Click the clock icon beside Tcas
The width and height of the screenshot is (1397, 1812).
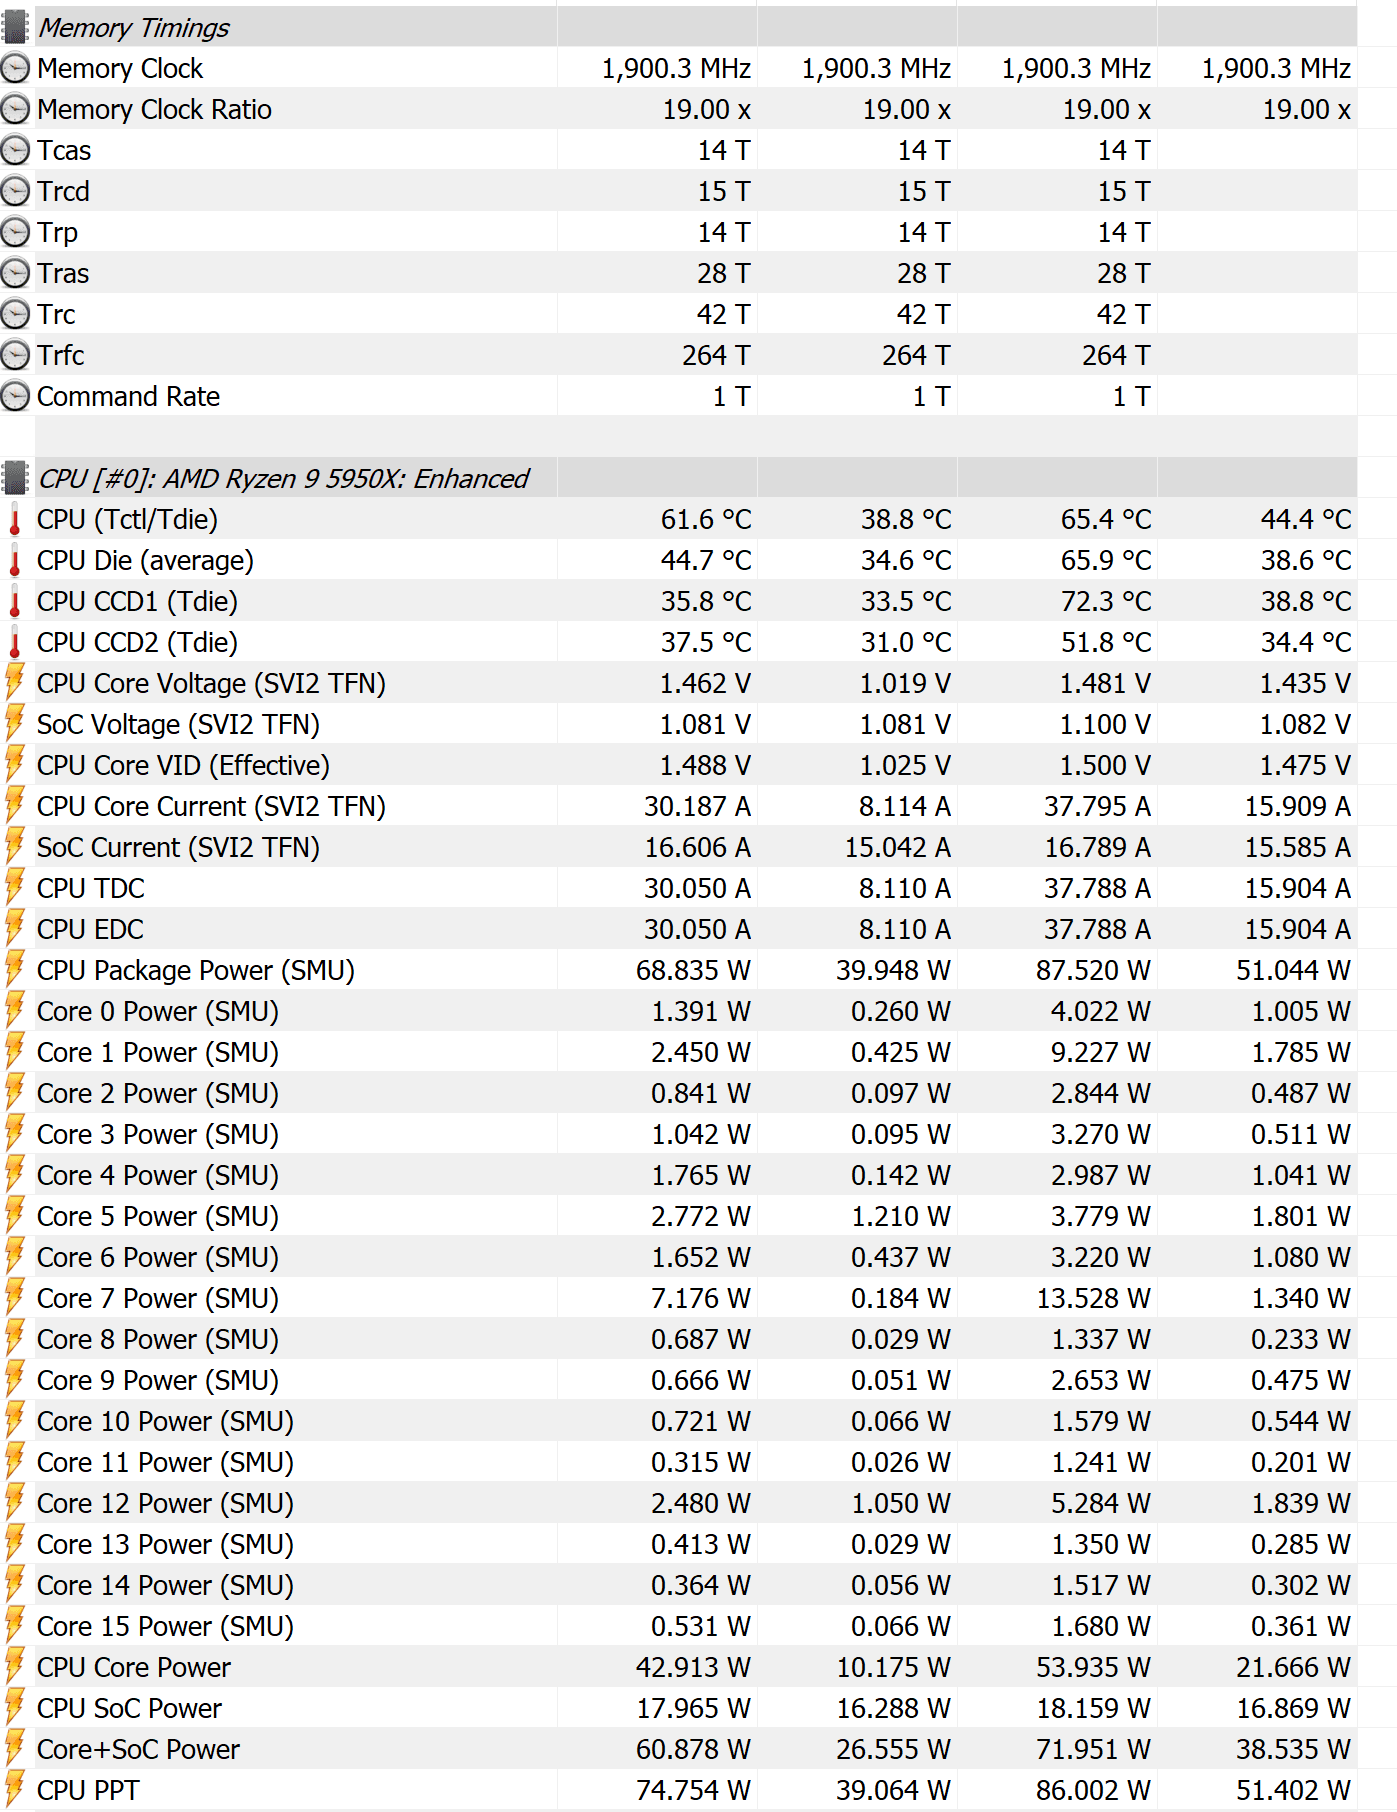coord(15,150)
